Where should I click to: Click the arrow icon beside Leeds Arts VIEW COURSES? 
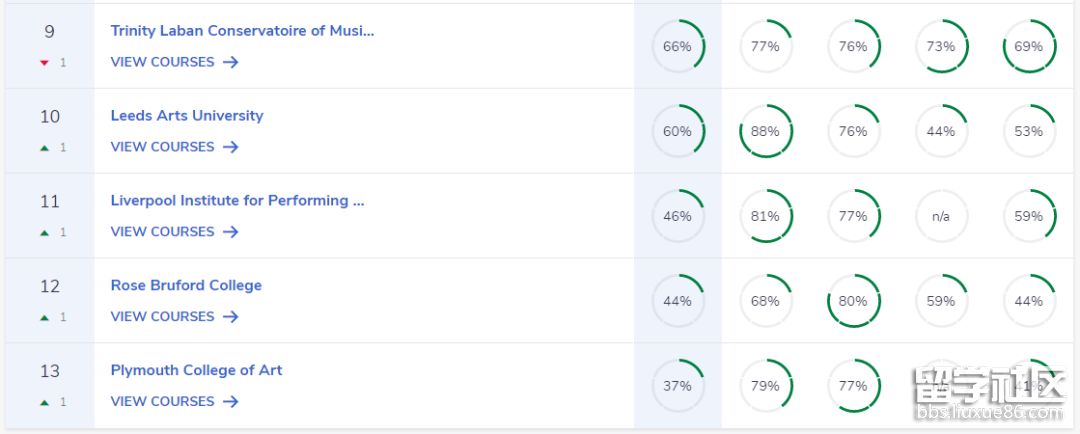231,147
